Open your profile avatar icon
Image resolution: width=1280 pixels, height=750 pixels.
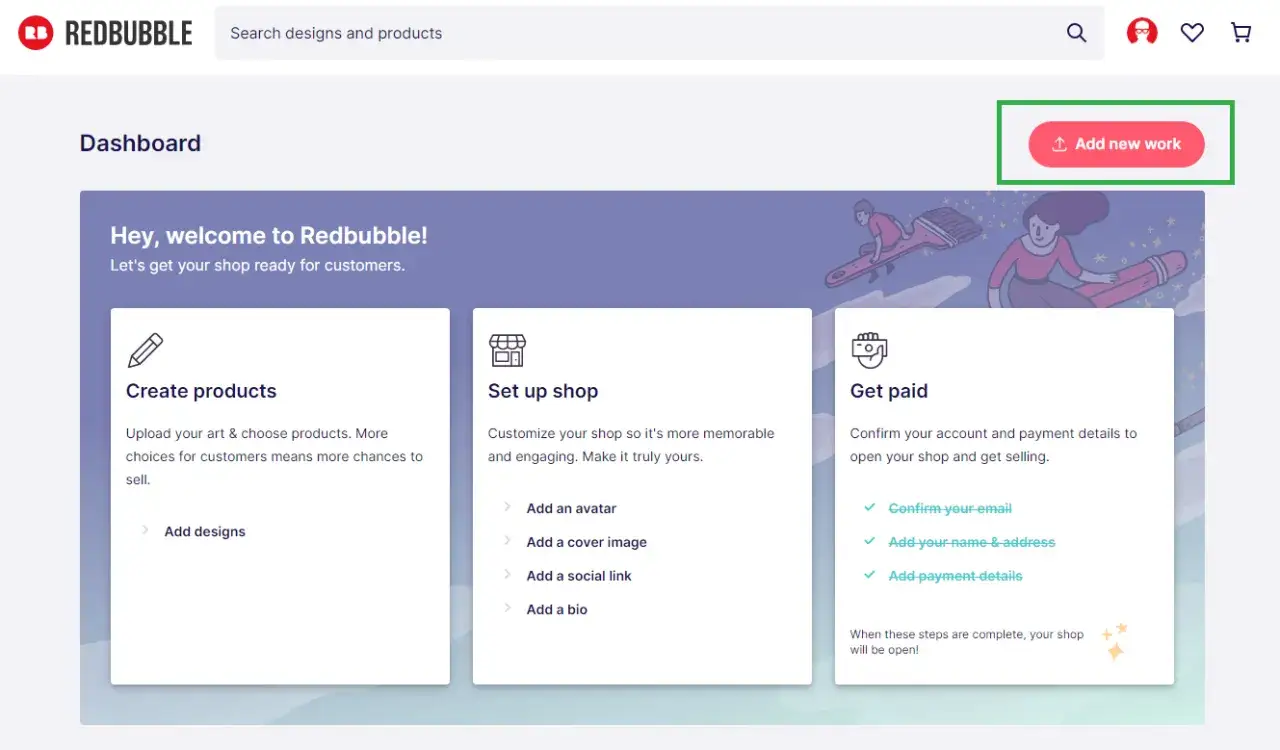(x=1142, y=31)
